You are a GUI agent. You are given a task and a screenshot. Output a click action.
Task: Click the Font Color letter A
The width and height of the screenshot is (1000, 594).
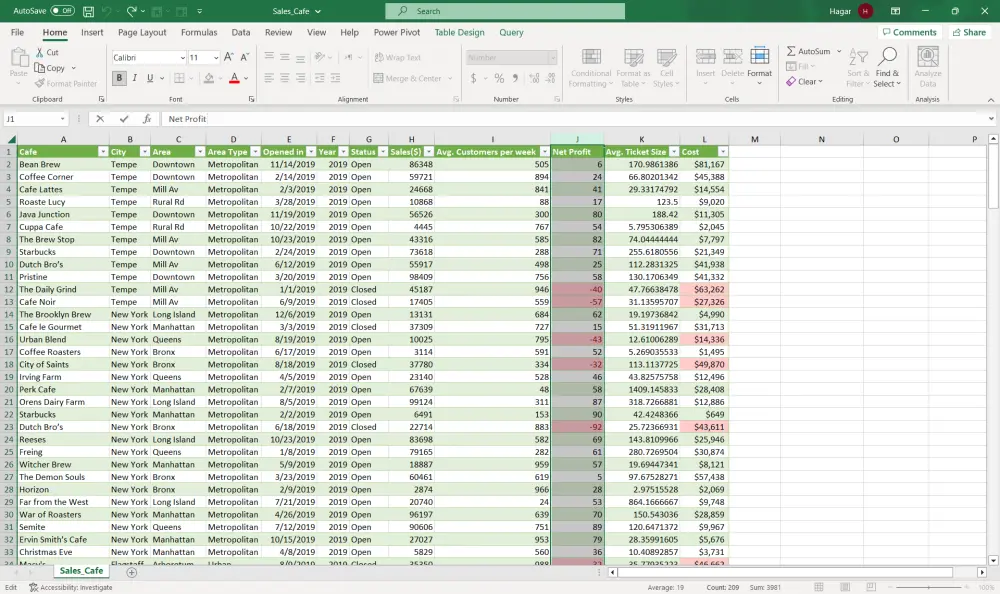(x=234, y=78)
